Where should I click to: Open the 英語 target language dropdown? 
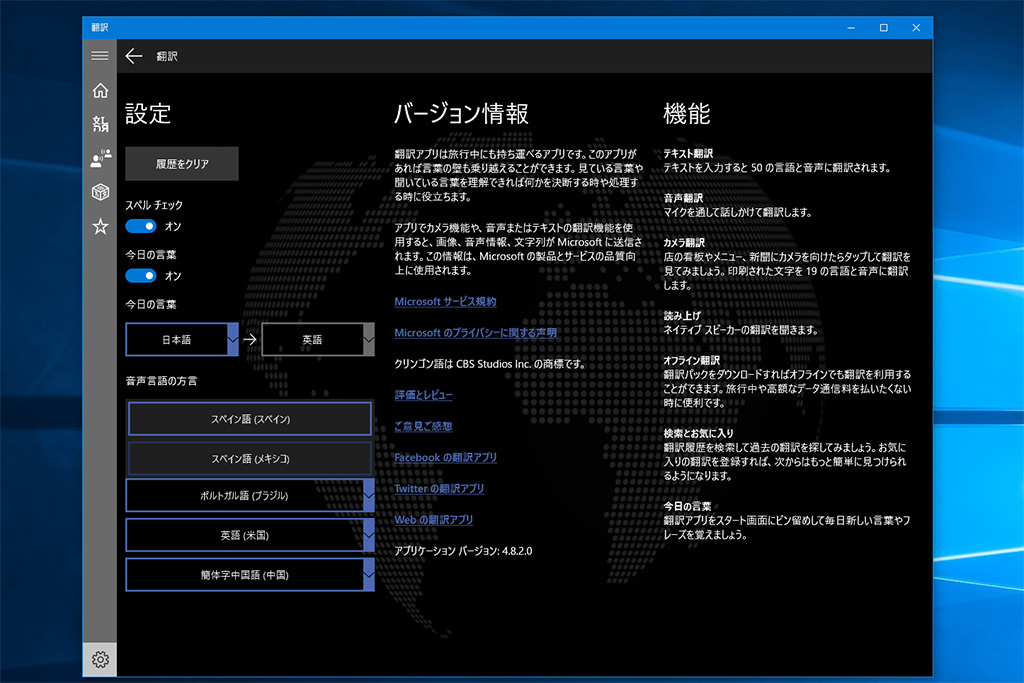318,340
